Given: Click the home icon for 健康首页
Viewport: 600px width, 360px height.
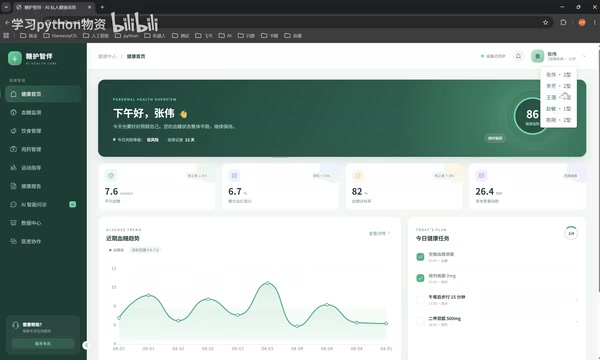Looking at the screenshot, I should point(13,94).
